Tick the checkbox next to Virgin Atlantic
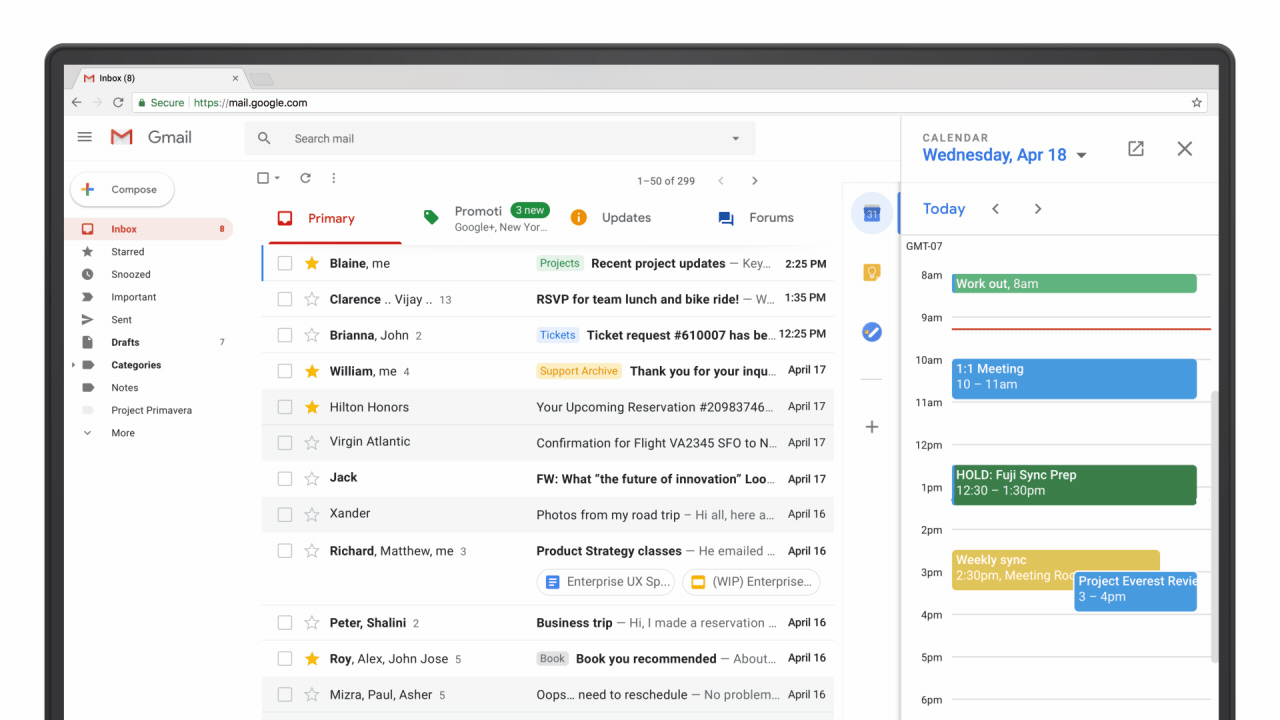1280x720 pixels. point(285,442)
